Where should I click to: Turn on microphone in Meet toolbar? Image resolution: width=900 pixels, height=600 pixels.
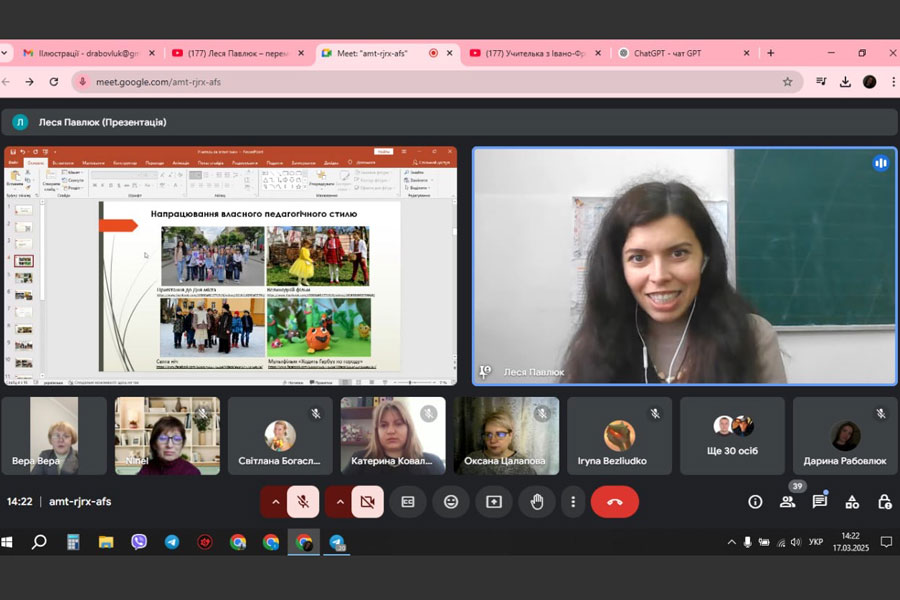pyautogui.click(x=302, y=502)
